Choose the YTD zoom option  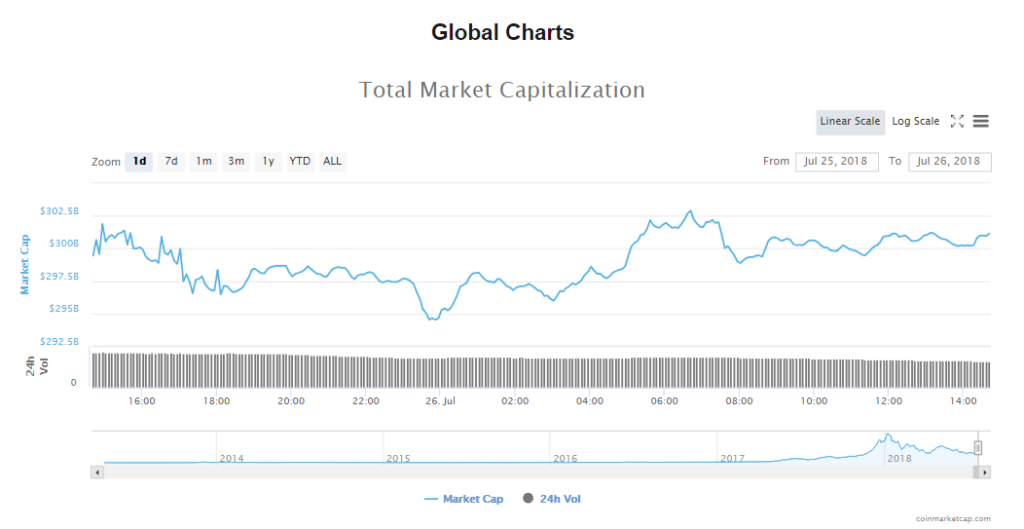tap(300, 161)
